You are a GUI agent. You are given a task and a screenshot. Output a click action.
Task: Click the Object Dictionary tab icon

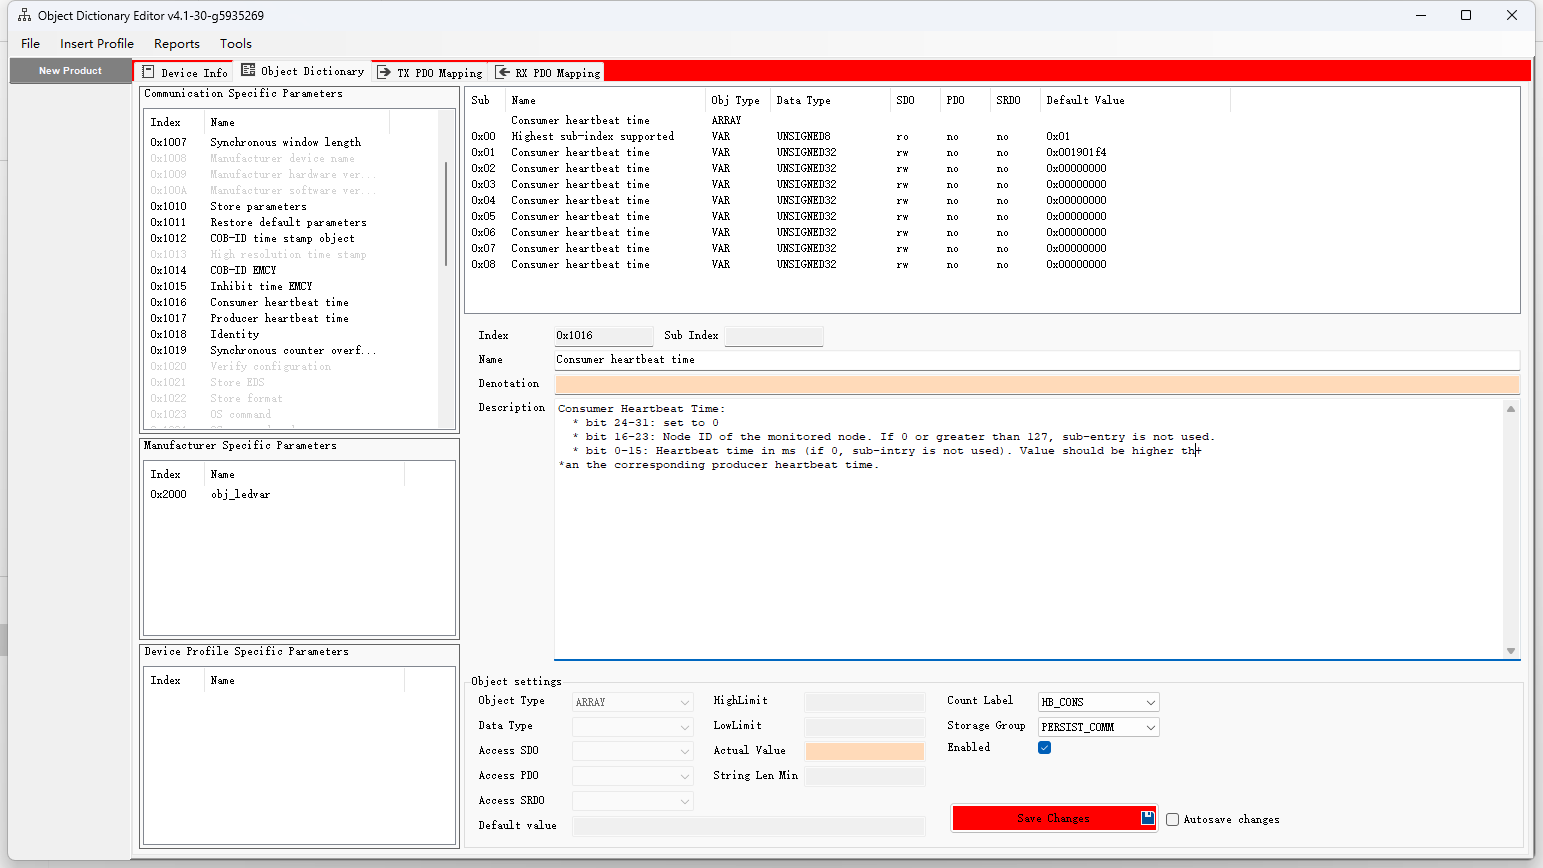pyautogui.click(x=248, y=70)
